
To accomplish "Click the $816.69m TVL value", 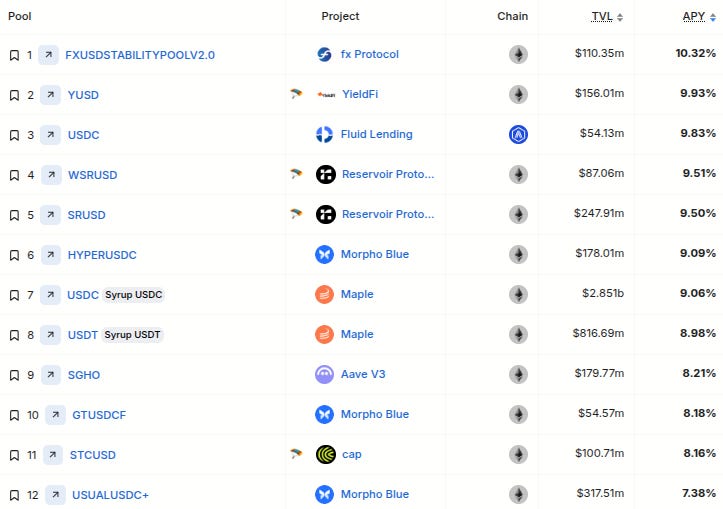I will tap(599, 333).
